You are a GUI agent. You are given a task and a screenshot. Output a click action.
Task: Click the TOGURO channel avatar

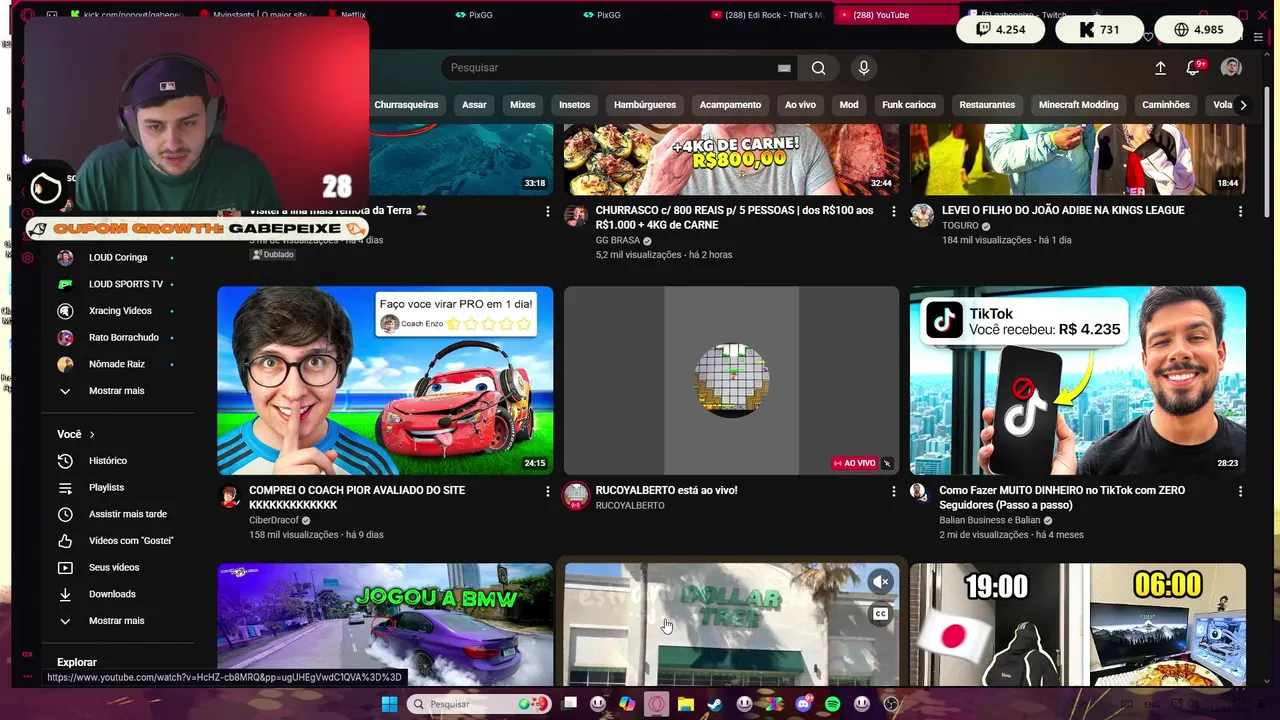[x=922, y=216]
